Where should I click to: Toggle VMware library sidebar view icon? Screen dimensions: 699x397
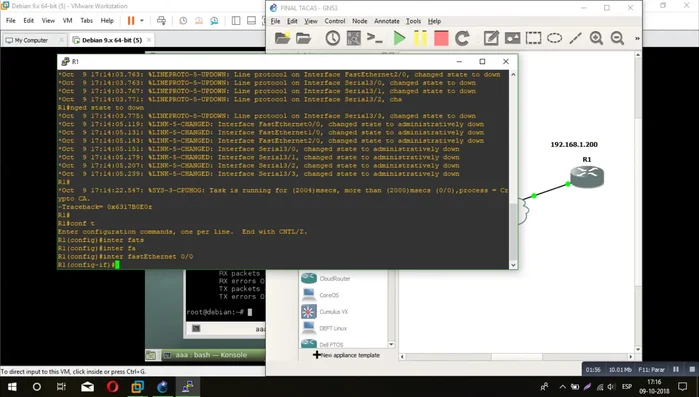[236, 20]
